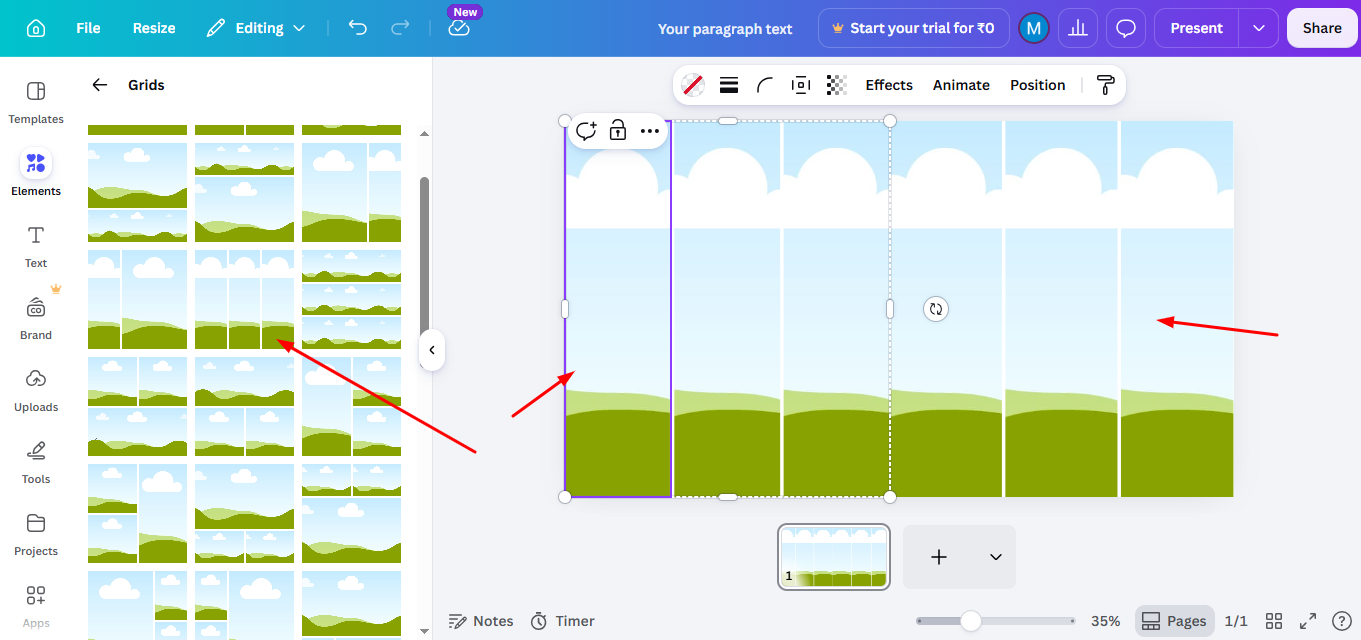Select page 1 thumbnail
The width and height of the screenshot is (1361, 640).
tap(834, 557)
